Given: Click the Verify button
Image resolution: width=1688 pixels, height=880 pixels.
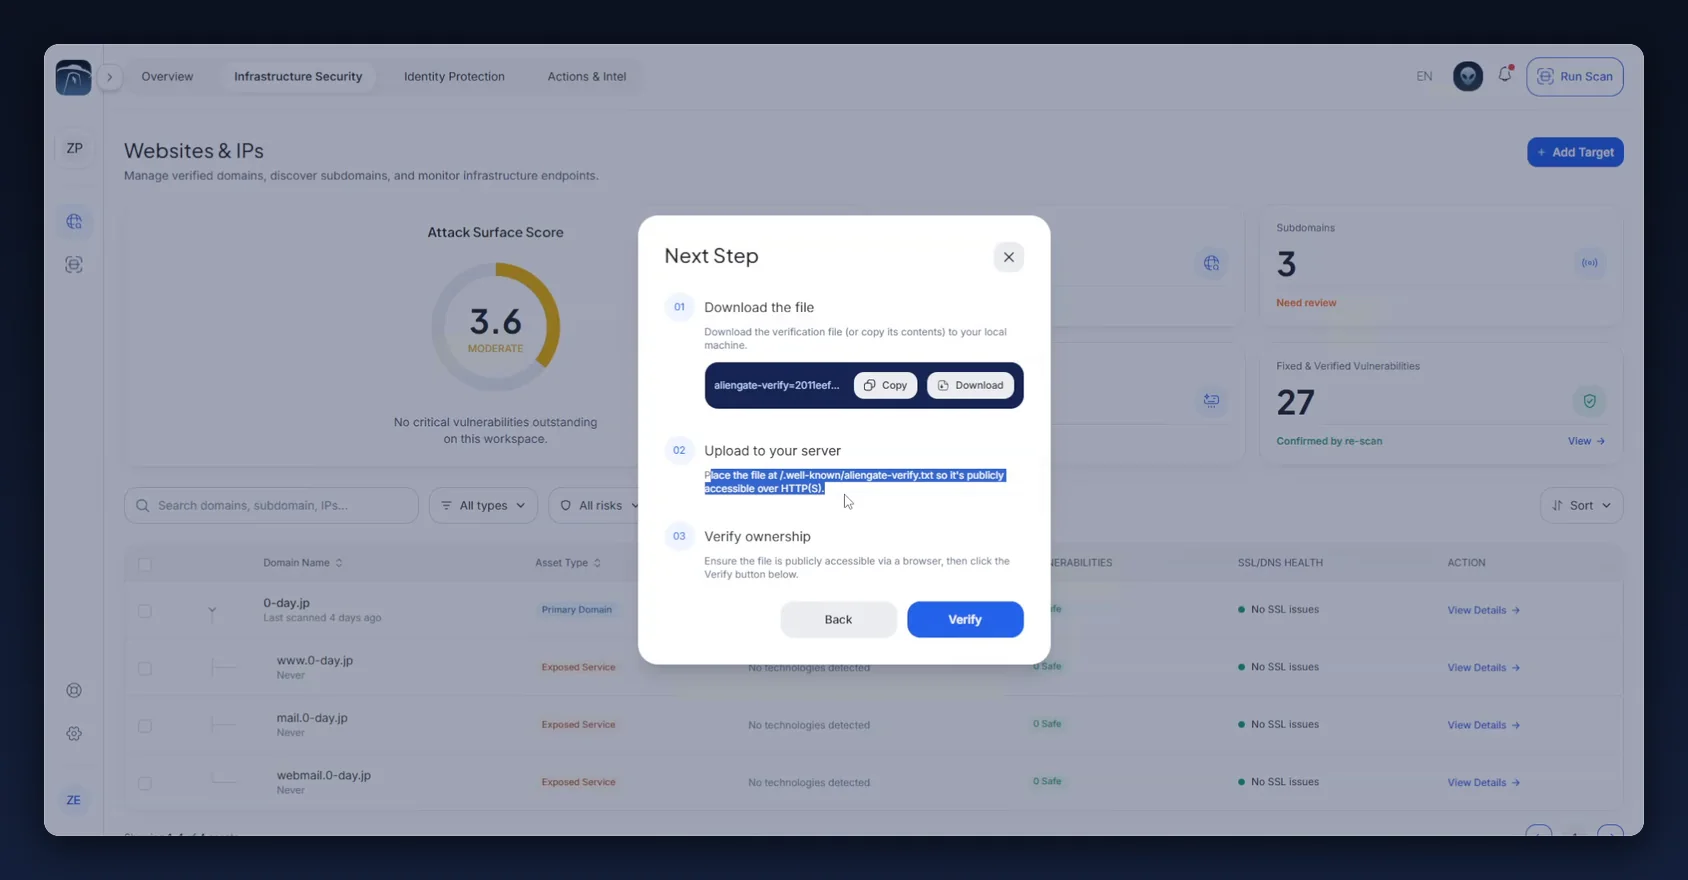Looking at the screenshot, I should click(x=965, y=619).
